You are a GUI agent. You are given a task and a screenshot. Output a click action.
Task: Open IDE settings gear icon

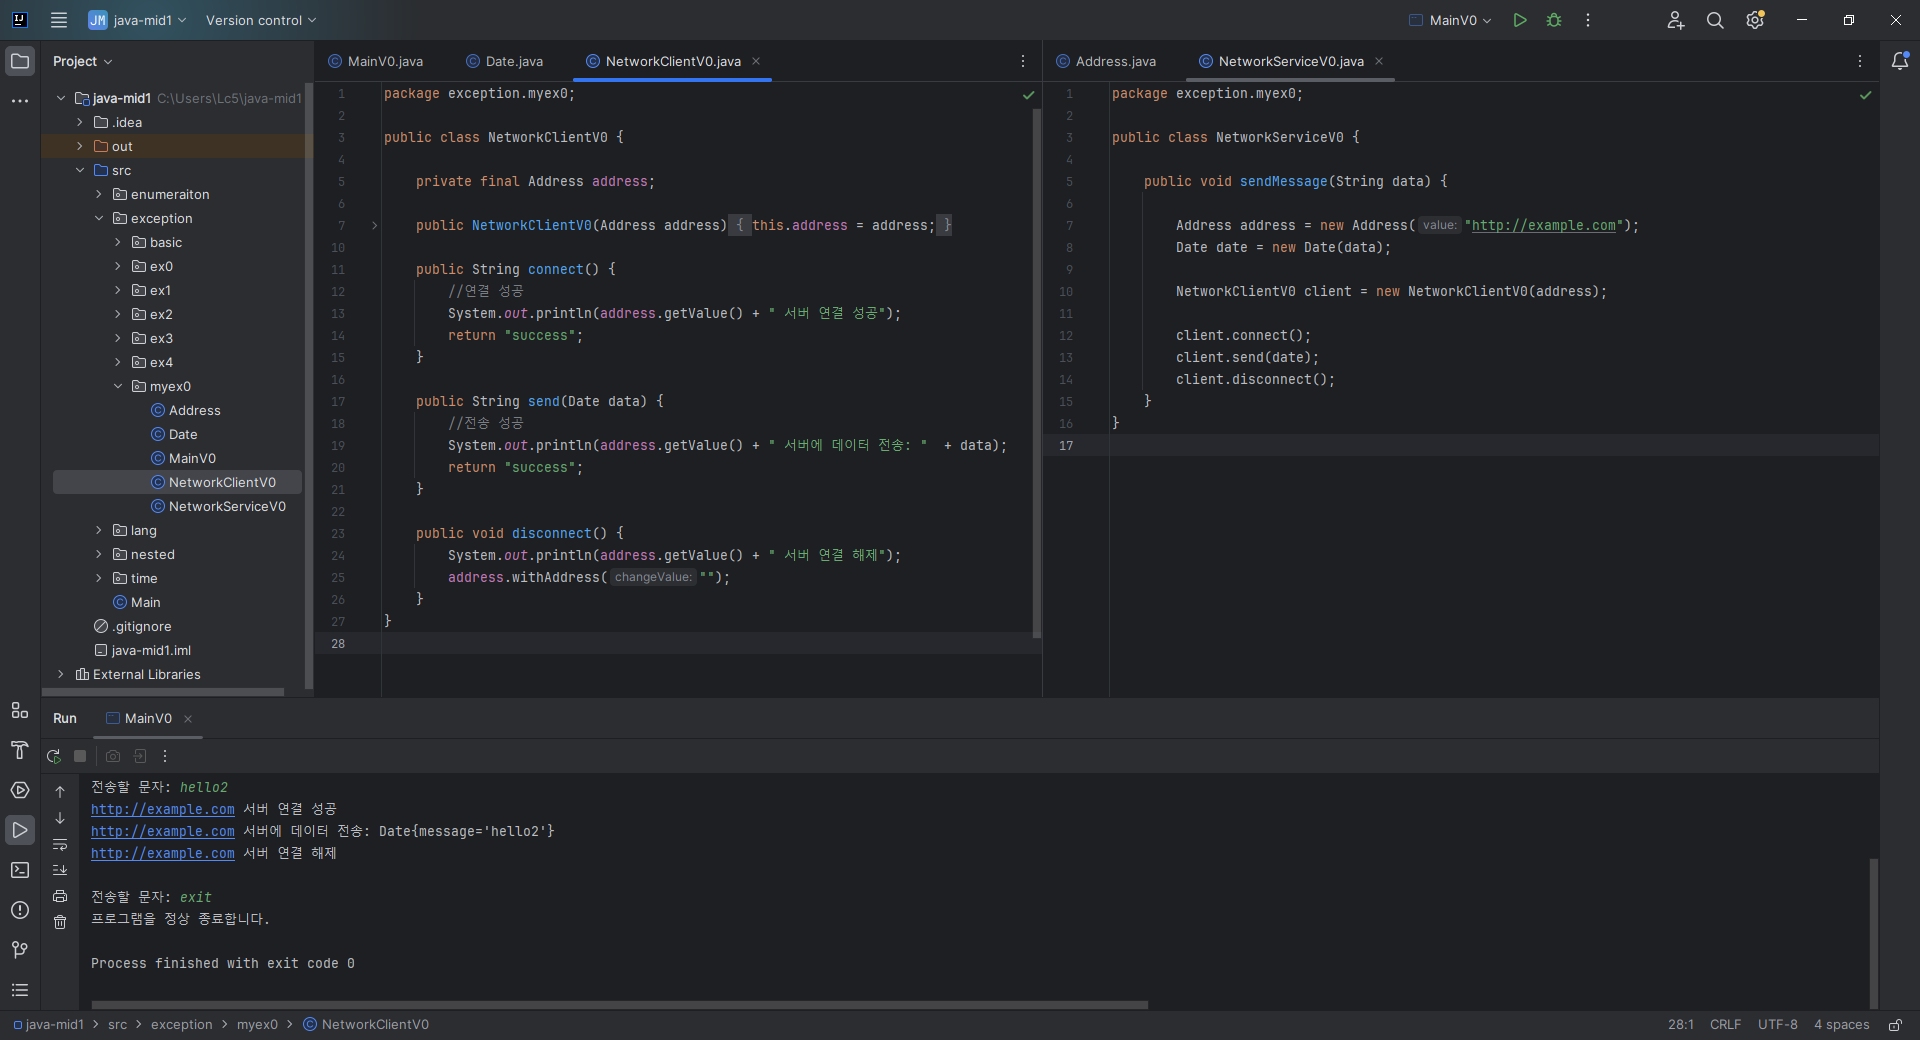coord(1755,20)
